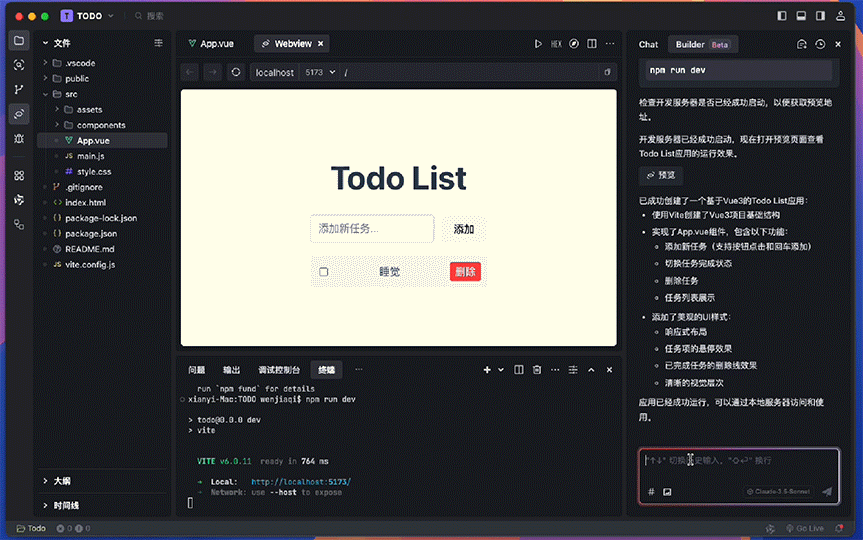
Task: Click the top search bar
Action: [151, 16]
